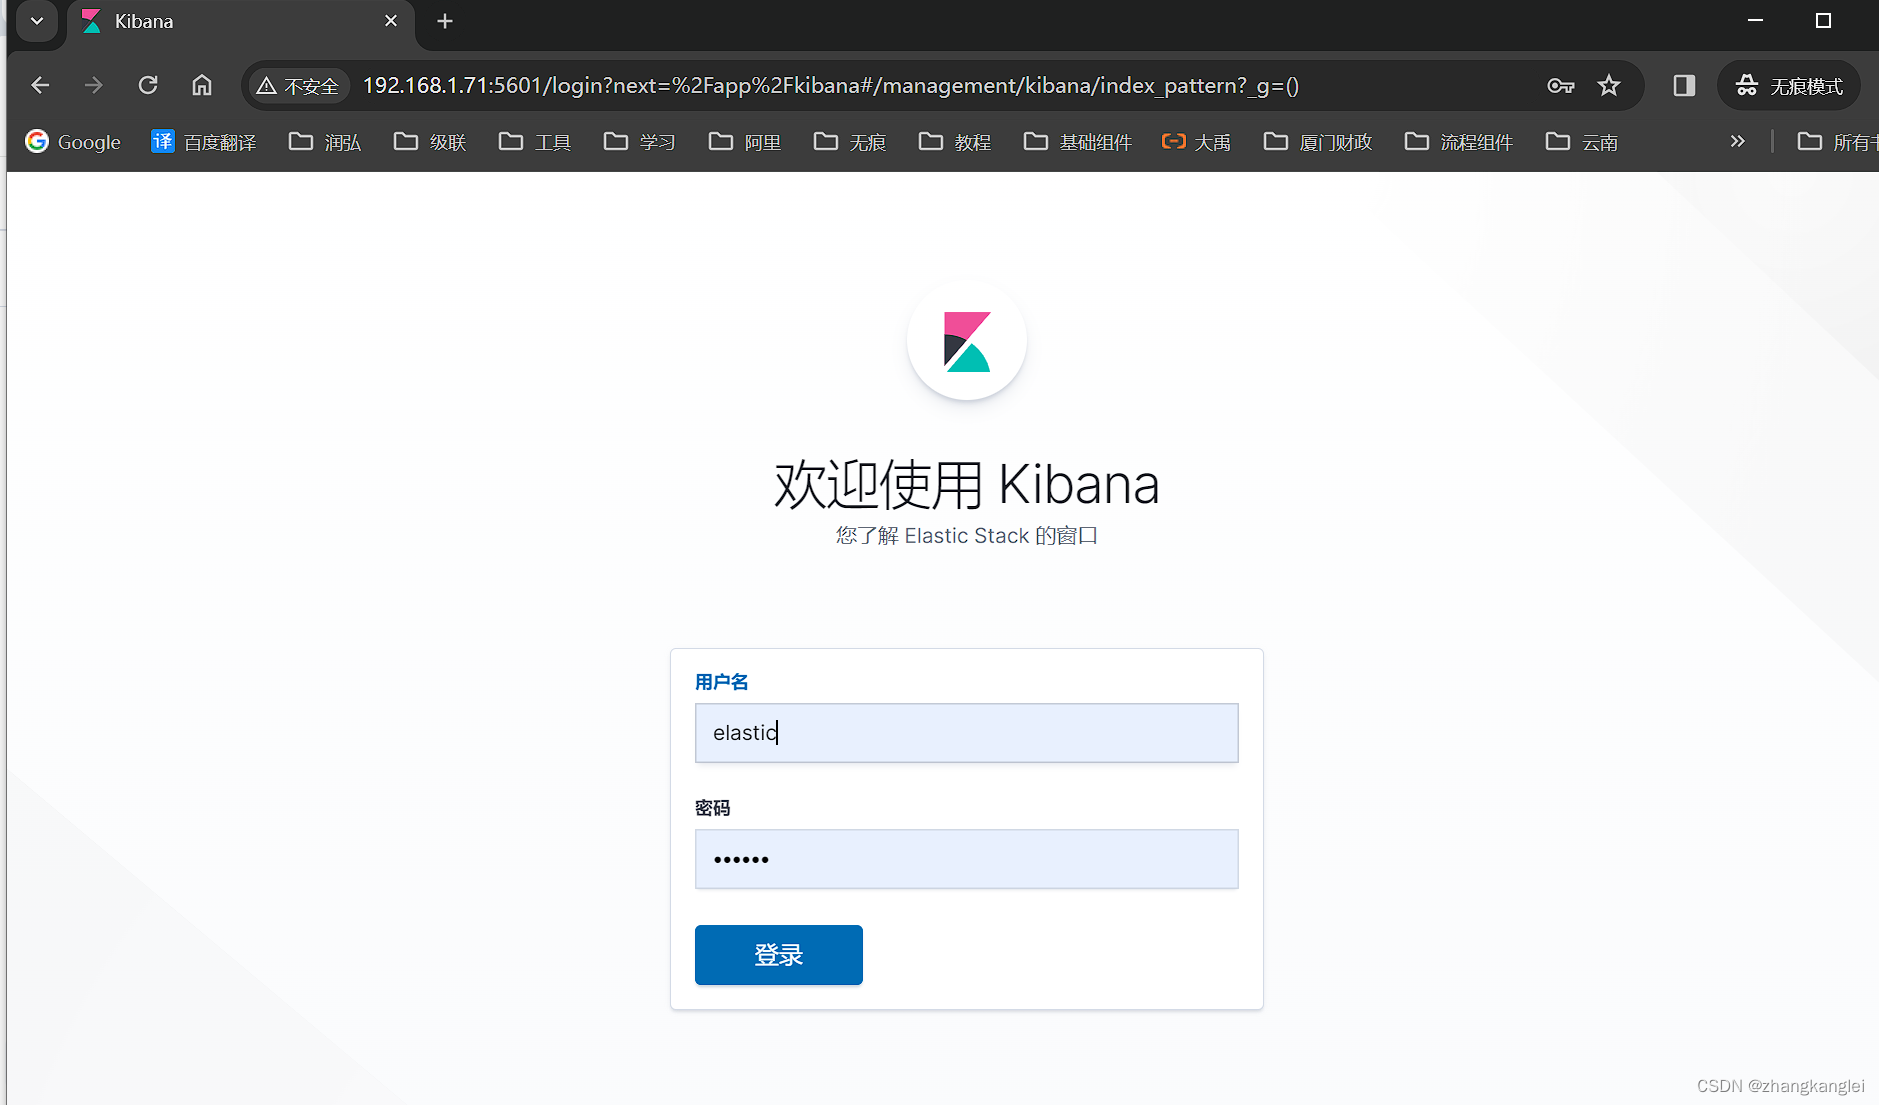Viewport: 1879px width, 1105px height.
Task: Open the 教程 bookmark folder
Action: coord(955,142)
